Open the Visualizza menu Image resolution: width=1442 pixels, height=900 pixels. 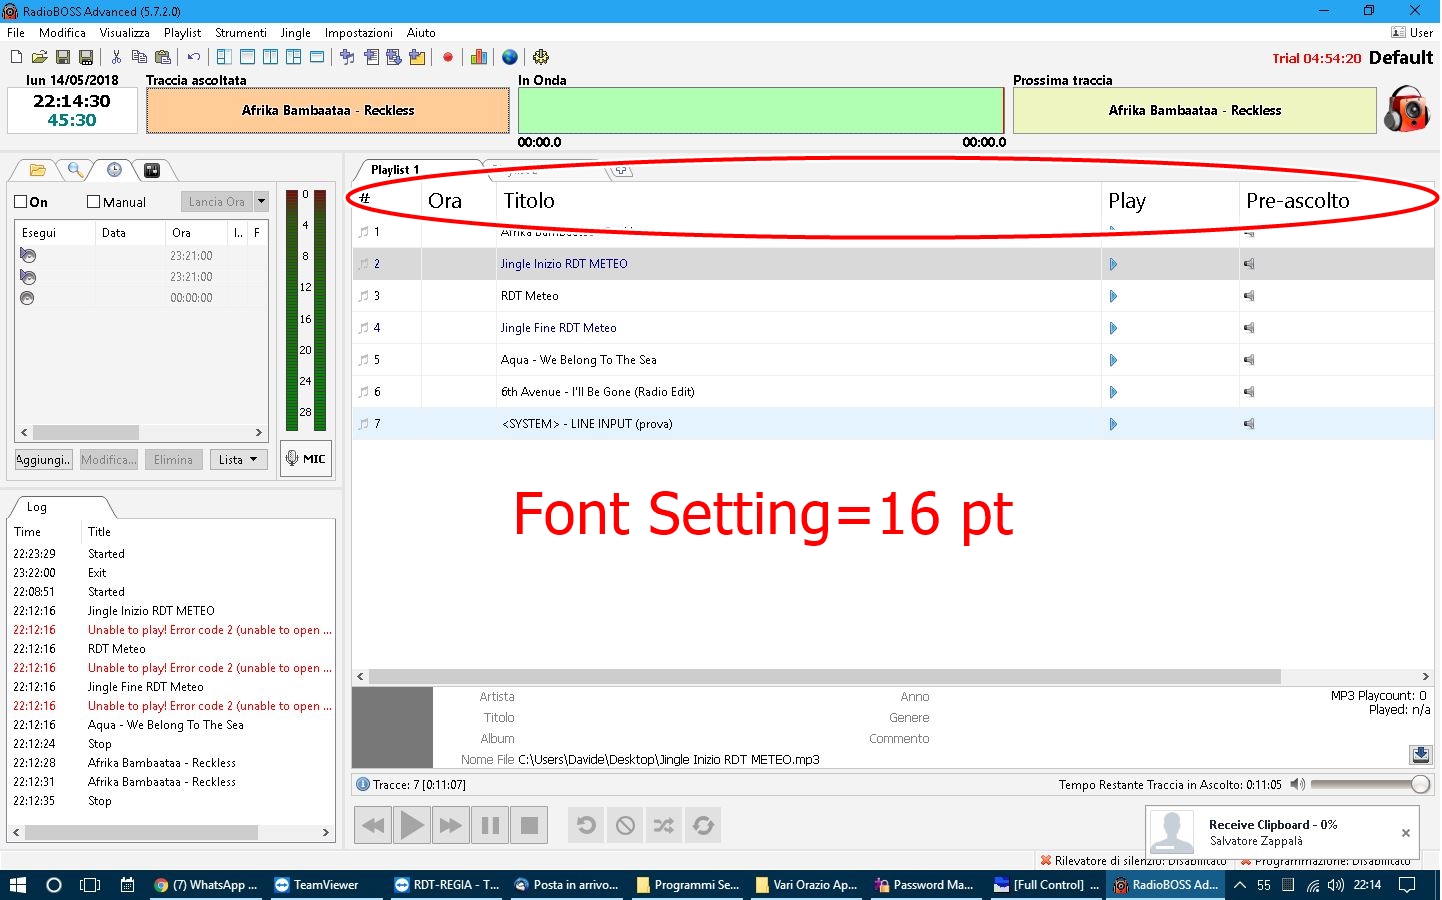point(125,33)
